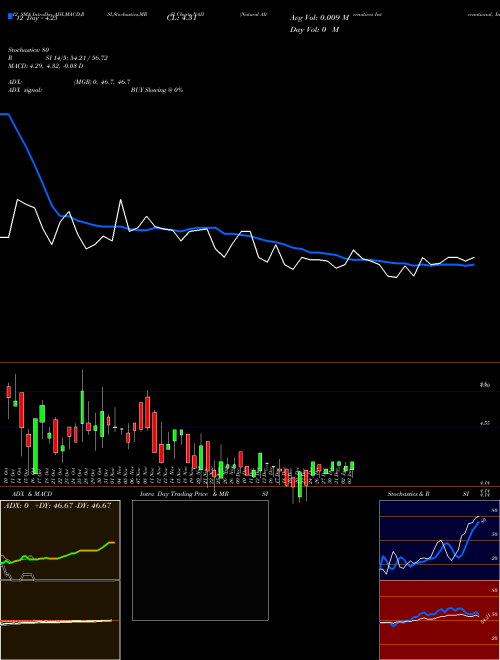Click the 'ADX & MACD' panel title
The height and width of the screenshot is (660, 500).
coord(32,494)
